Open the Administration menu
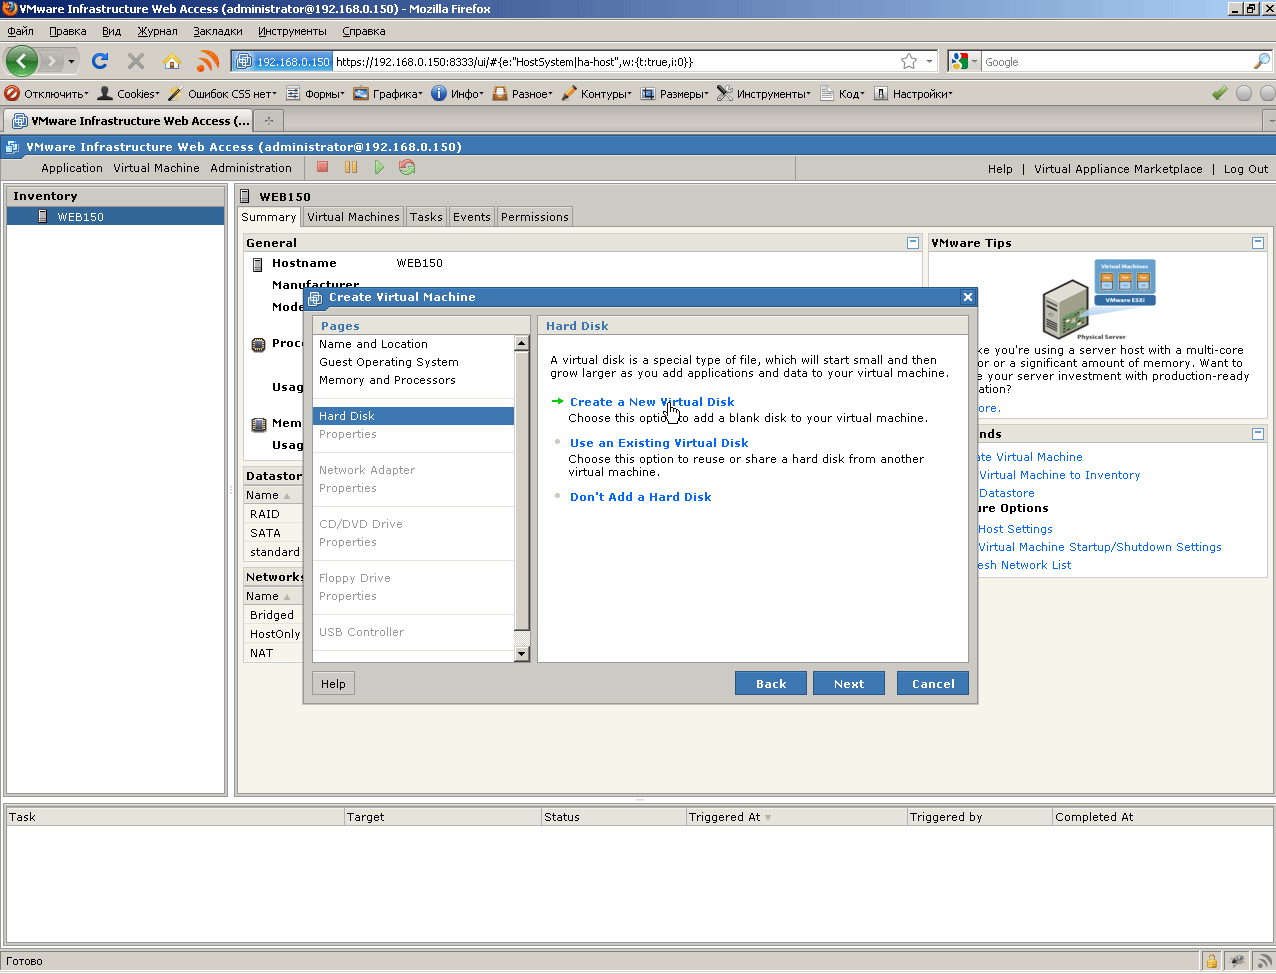Screen dimensions: 1276x974 coord(251,168)
